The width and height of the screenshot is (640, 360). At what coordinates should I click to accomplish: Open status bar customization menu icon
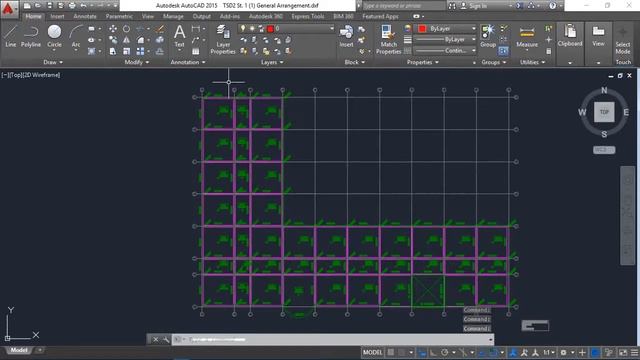[x=635, y=352]
